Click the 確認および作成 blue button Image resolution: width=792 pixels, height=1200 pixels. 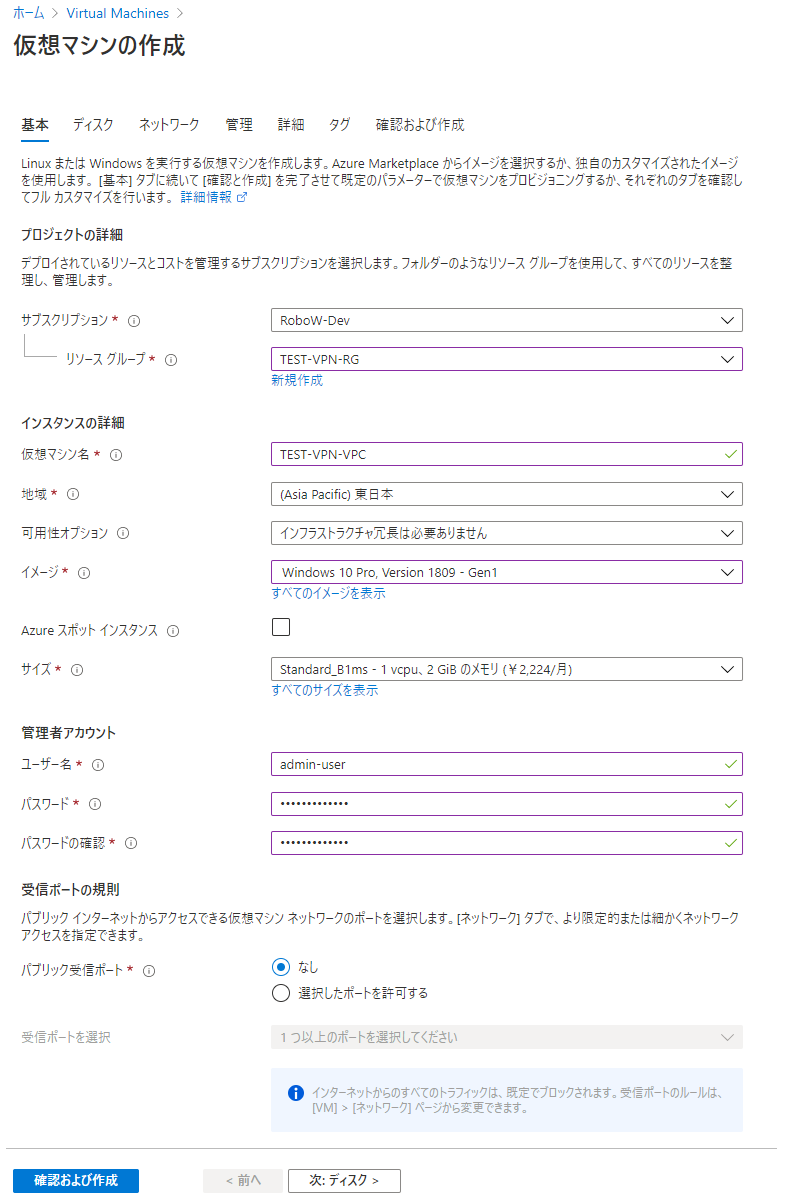(x=76, y=1181)
